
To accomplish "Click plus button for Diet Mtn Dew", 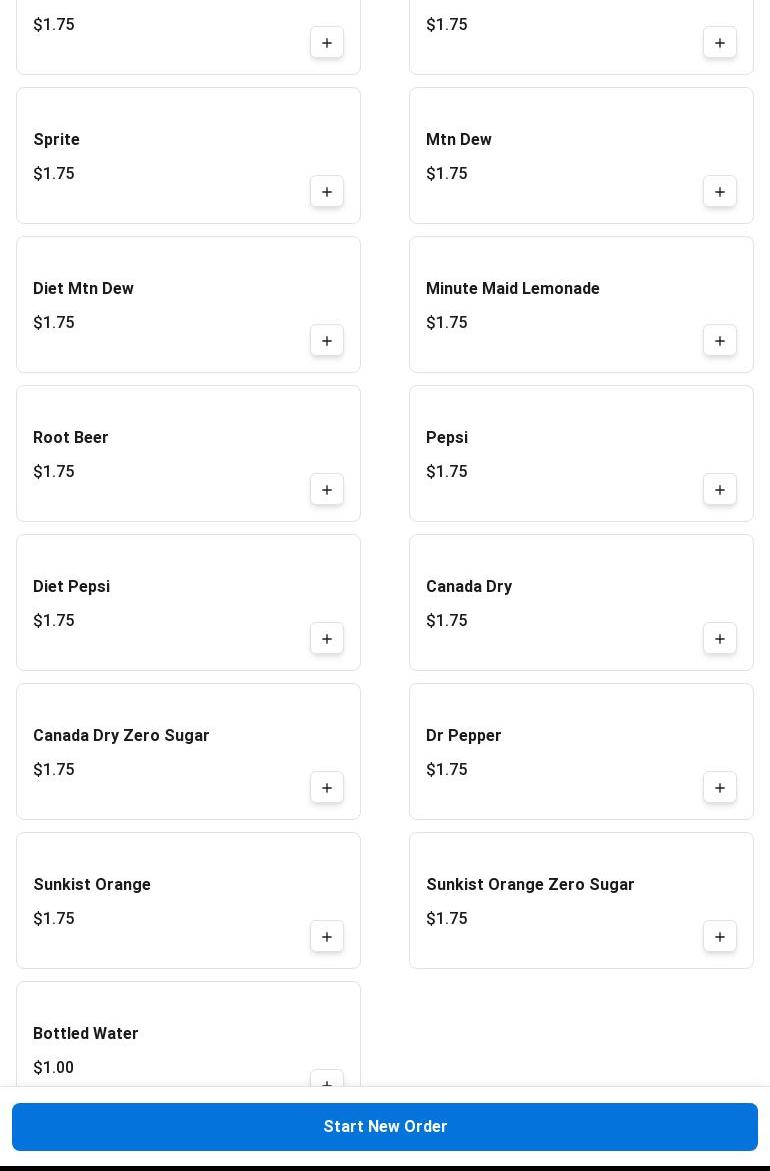I will click(x=327, y=341).
